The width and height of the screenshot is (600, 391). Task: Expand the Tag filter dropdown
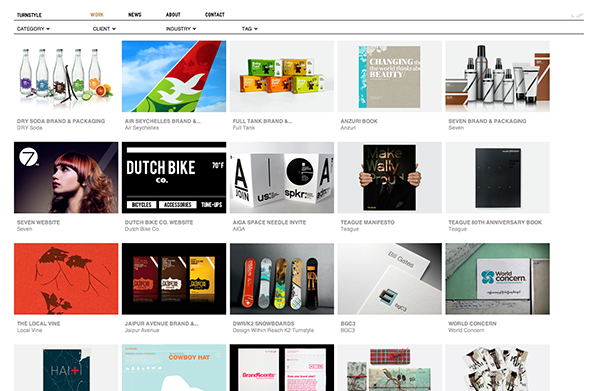click(249, 29)
